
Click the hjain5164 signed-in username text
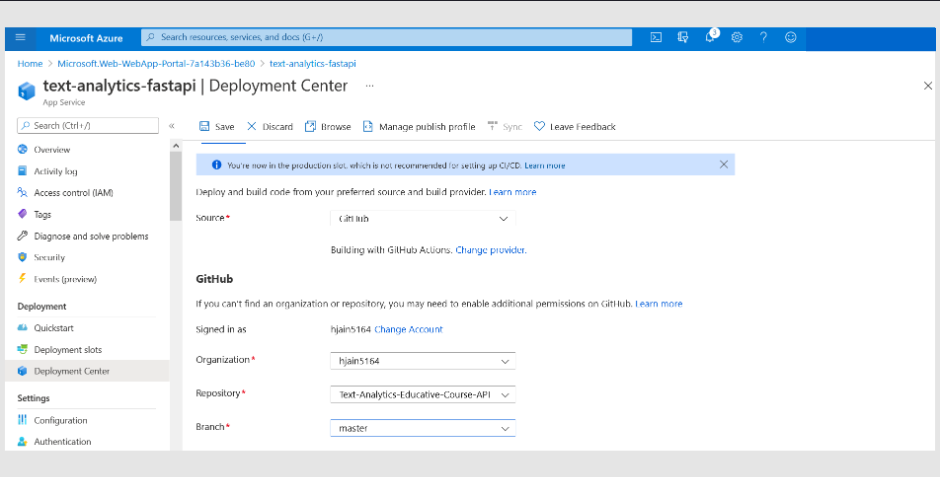[x=351, y=329]
